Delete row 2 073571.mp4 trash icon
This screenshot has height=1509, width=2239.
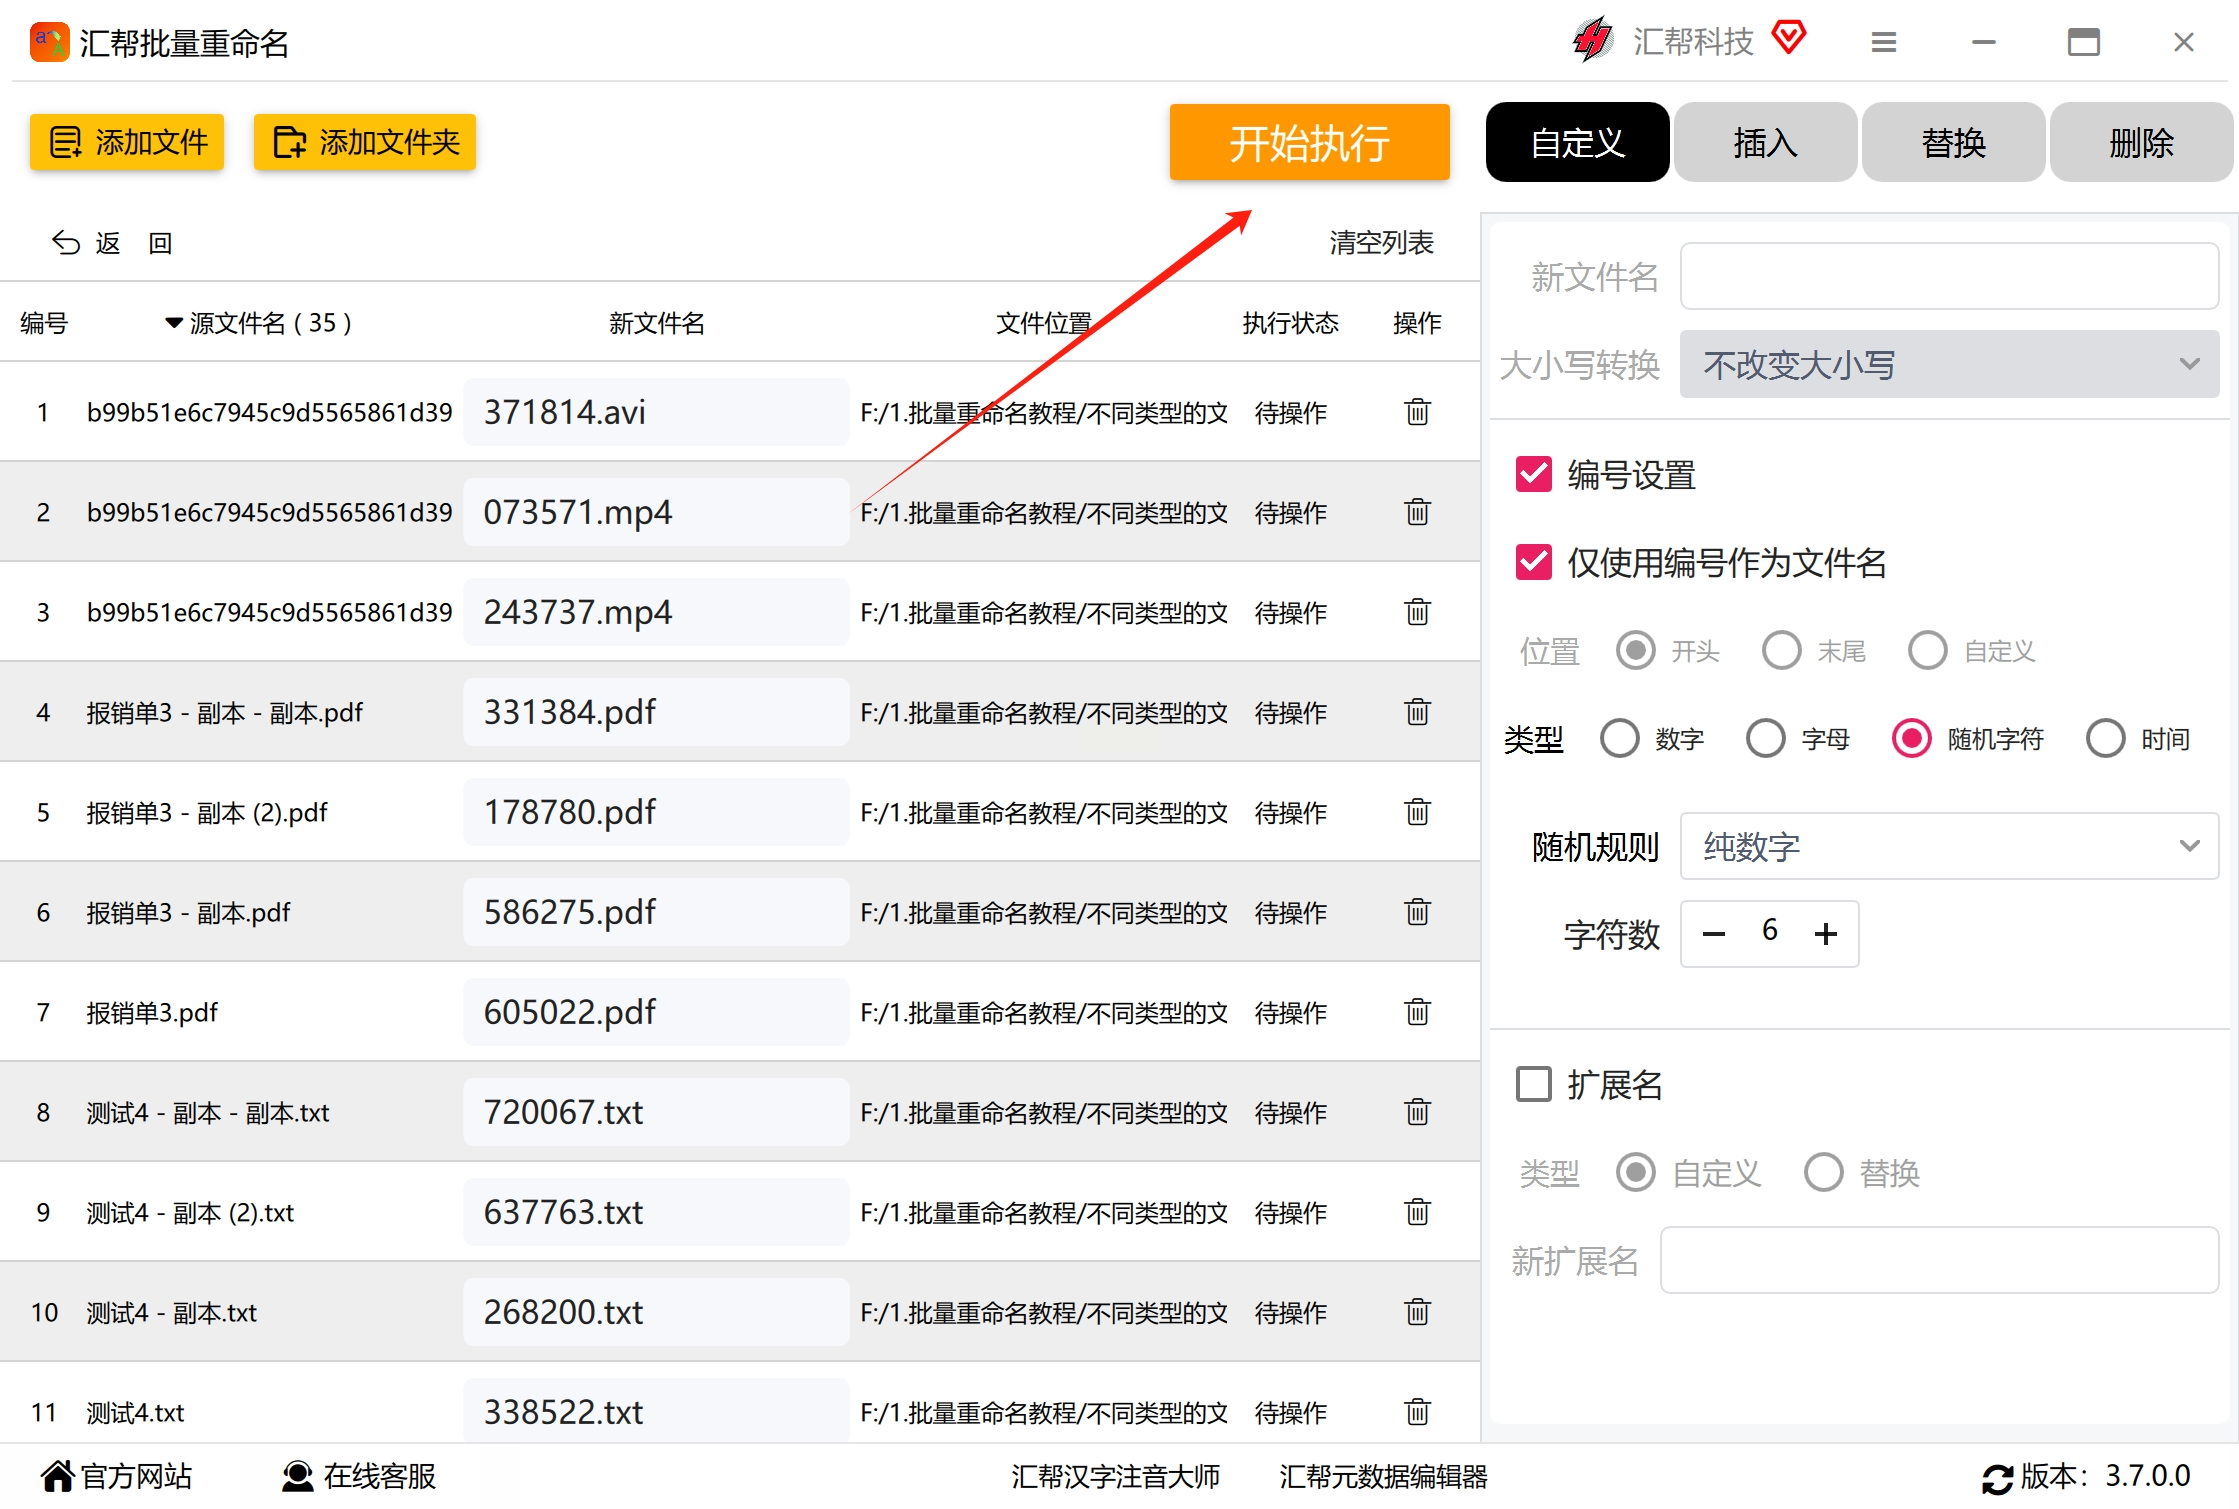point(1417,512)
